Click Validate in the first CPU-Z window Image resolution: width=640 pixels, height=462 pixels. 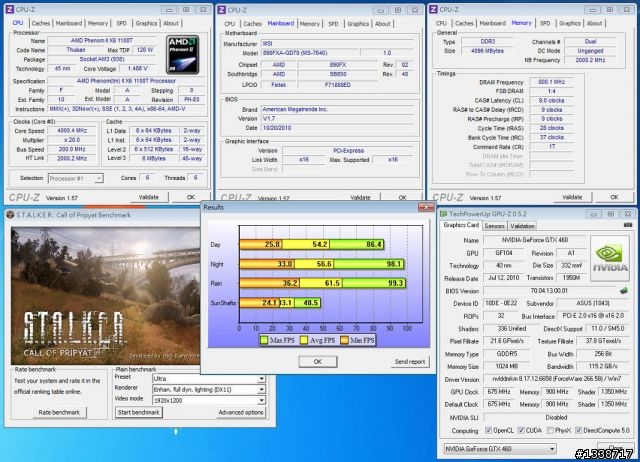(149, 197)
